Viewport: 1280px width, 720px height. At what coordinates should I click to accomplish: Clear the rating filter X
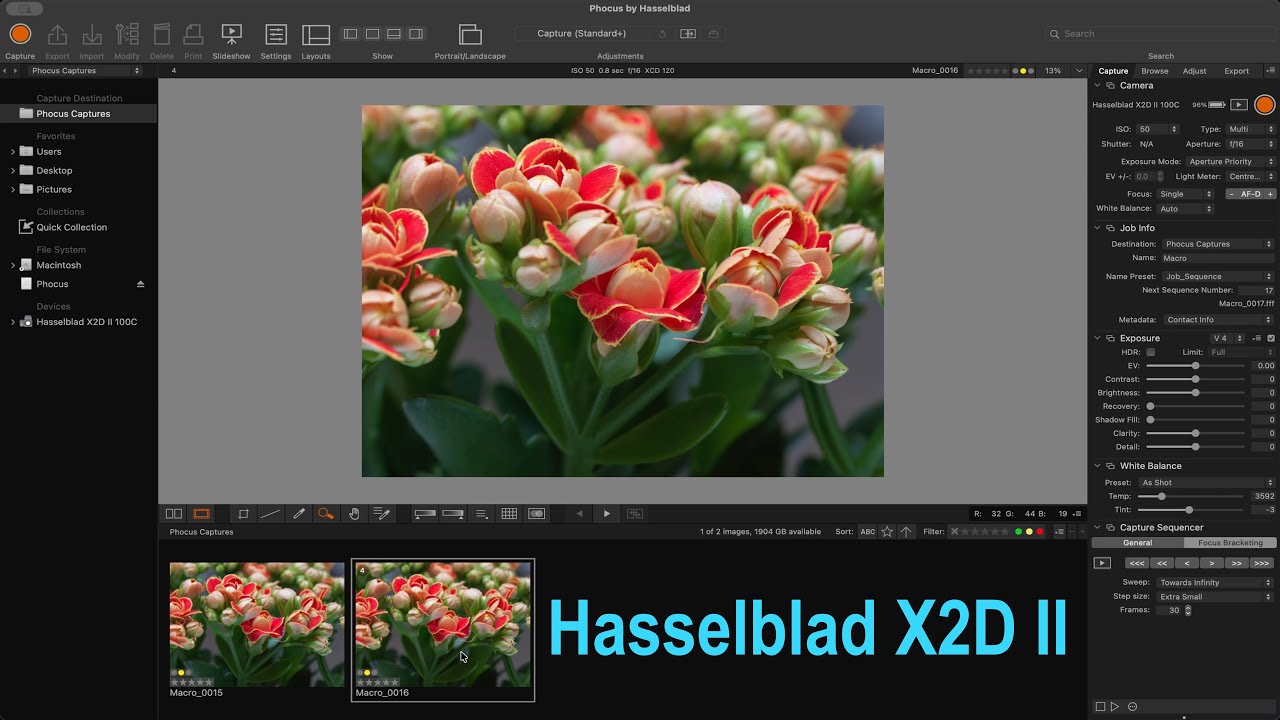point(954,532)
